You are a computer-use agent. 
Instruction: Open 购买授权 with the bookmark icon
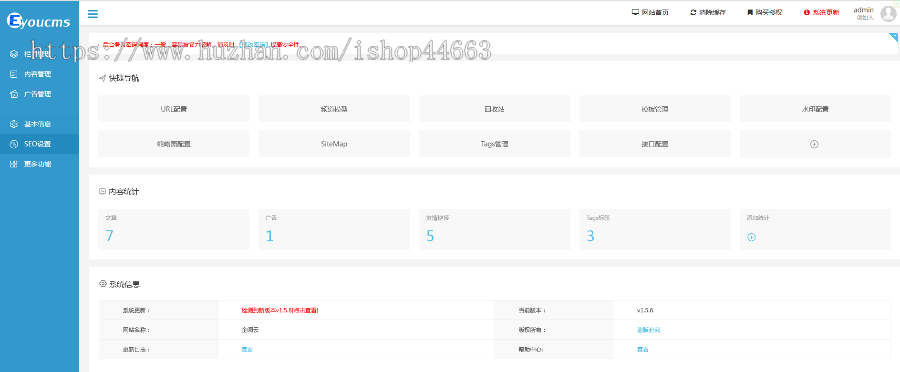coord(764,12)
